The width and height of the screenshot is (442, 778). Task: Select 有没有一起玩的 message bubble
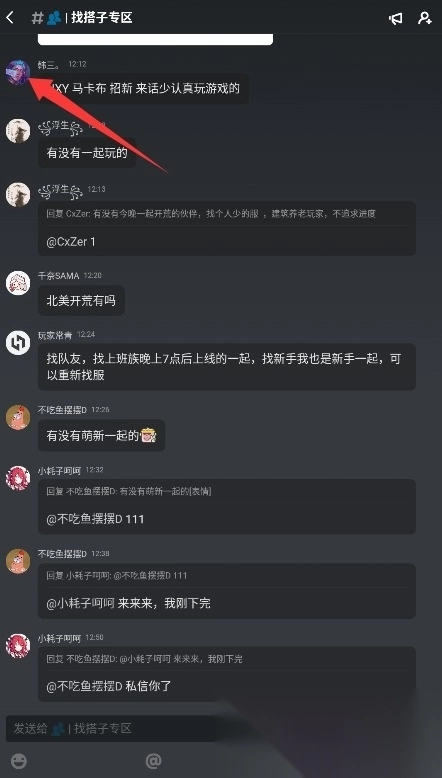pyautogui.click(x=87, y=153)
